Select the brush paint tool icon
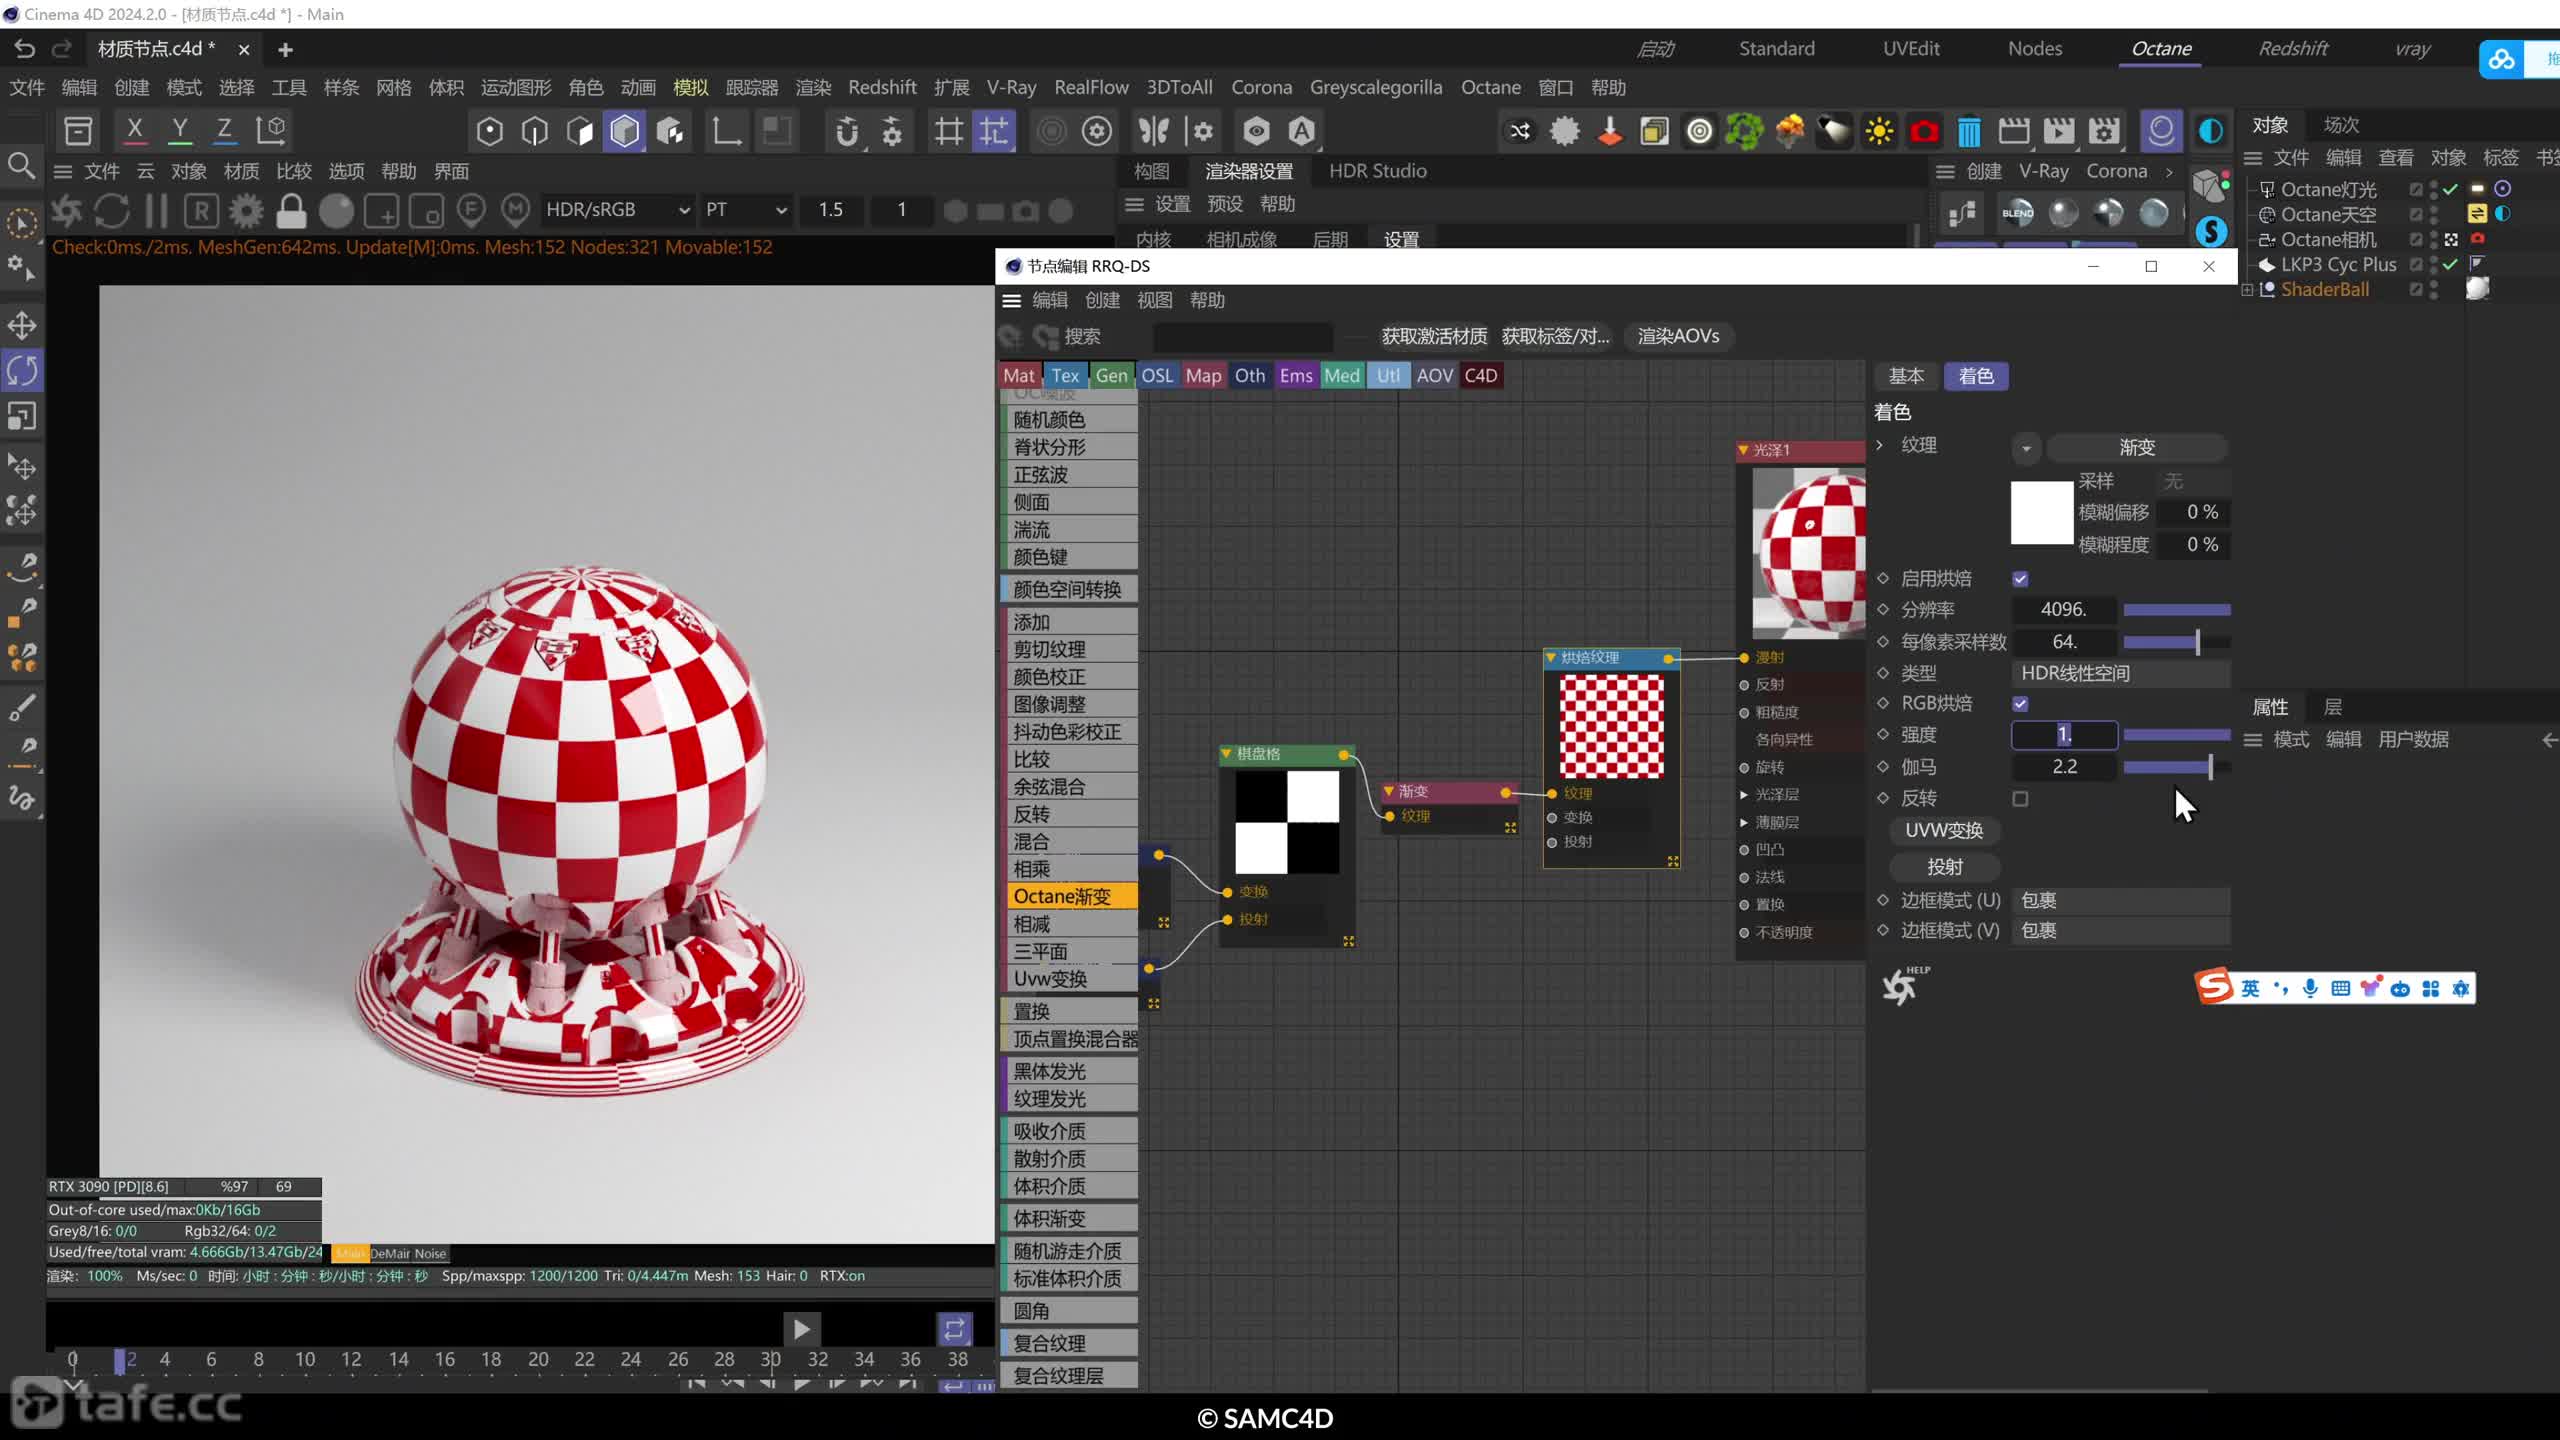 (x=22, y=708)
